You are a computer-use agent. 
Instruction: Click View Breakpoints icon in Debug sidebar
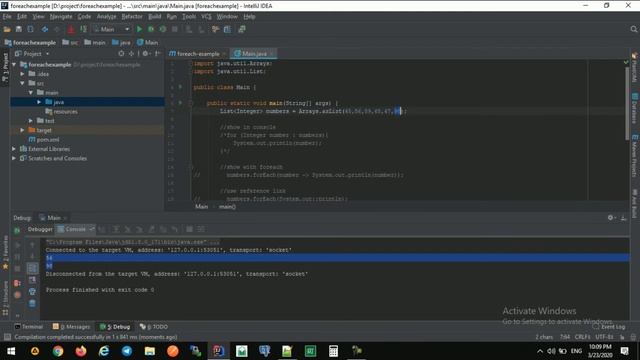click(17, 283)
